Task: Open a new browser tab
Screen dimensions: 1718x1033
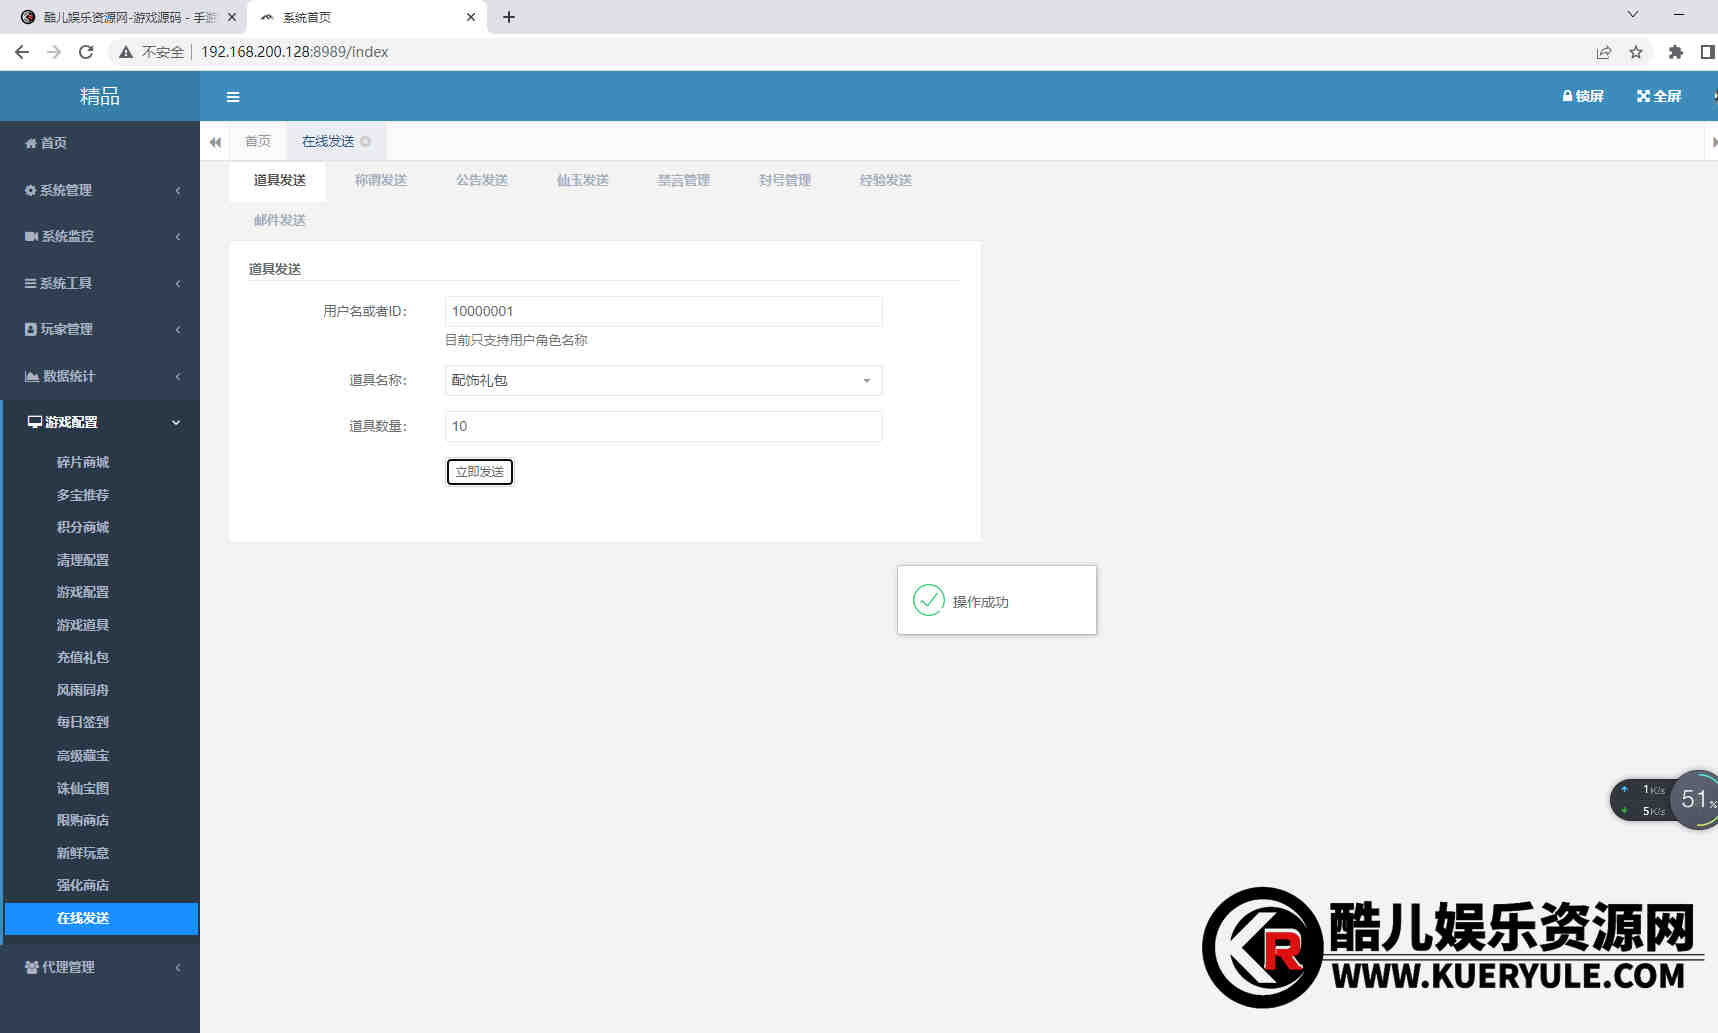Action: click(509, 17)
